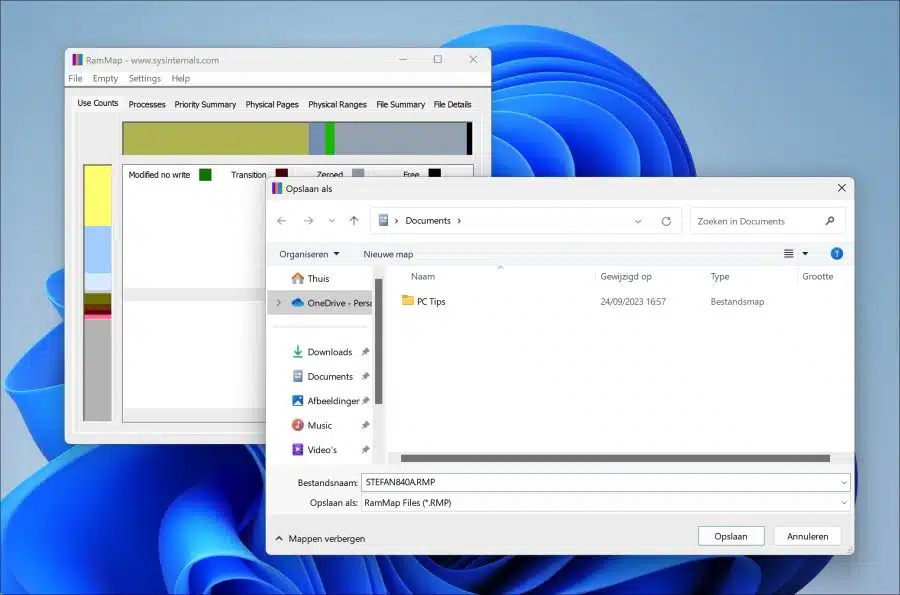Switch to RamMap Physical Ranges tab
The height and width of the screenshot is (595, 900).
point(337,104)
